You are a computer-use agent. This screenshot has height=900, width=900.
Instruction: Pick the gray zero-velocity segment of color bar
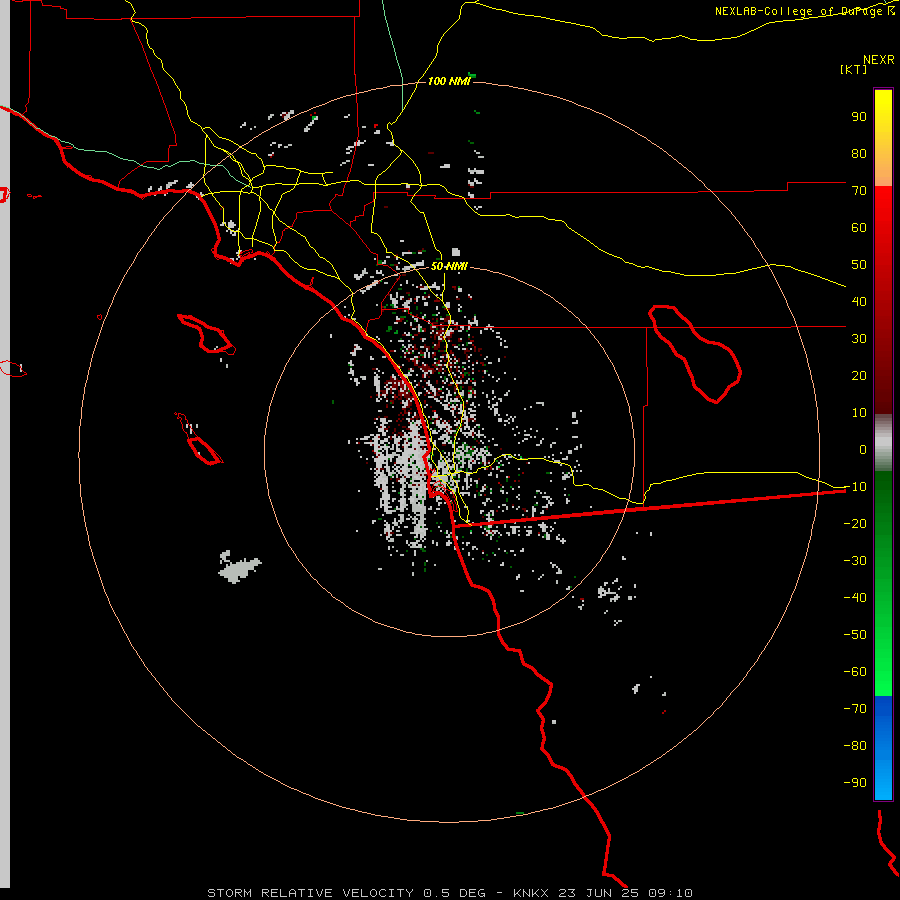[883, 443]
